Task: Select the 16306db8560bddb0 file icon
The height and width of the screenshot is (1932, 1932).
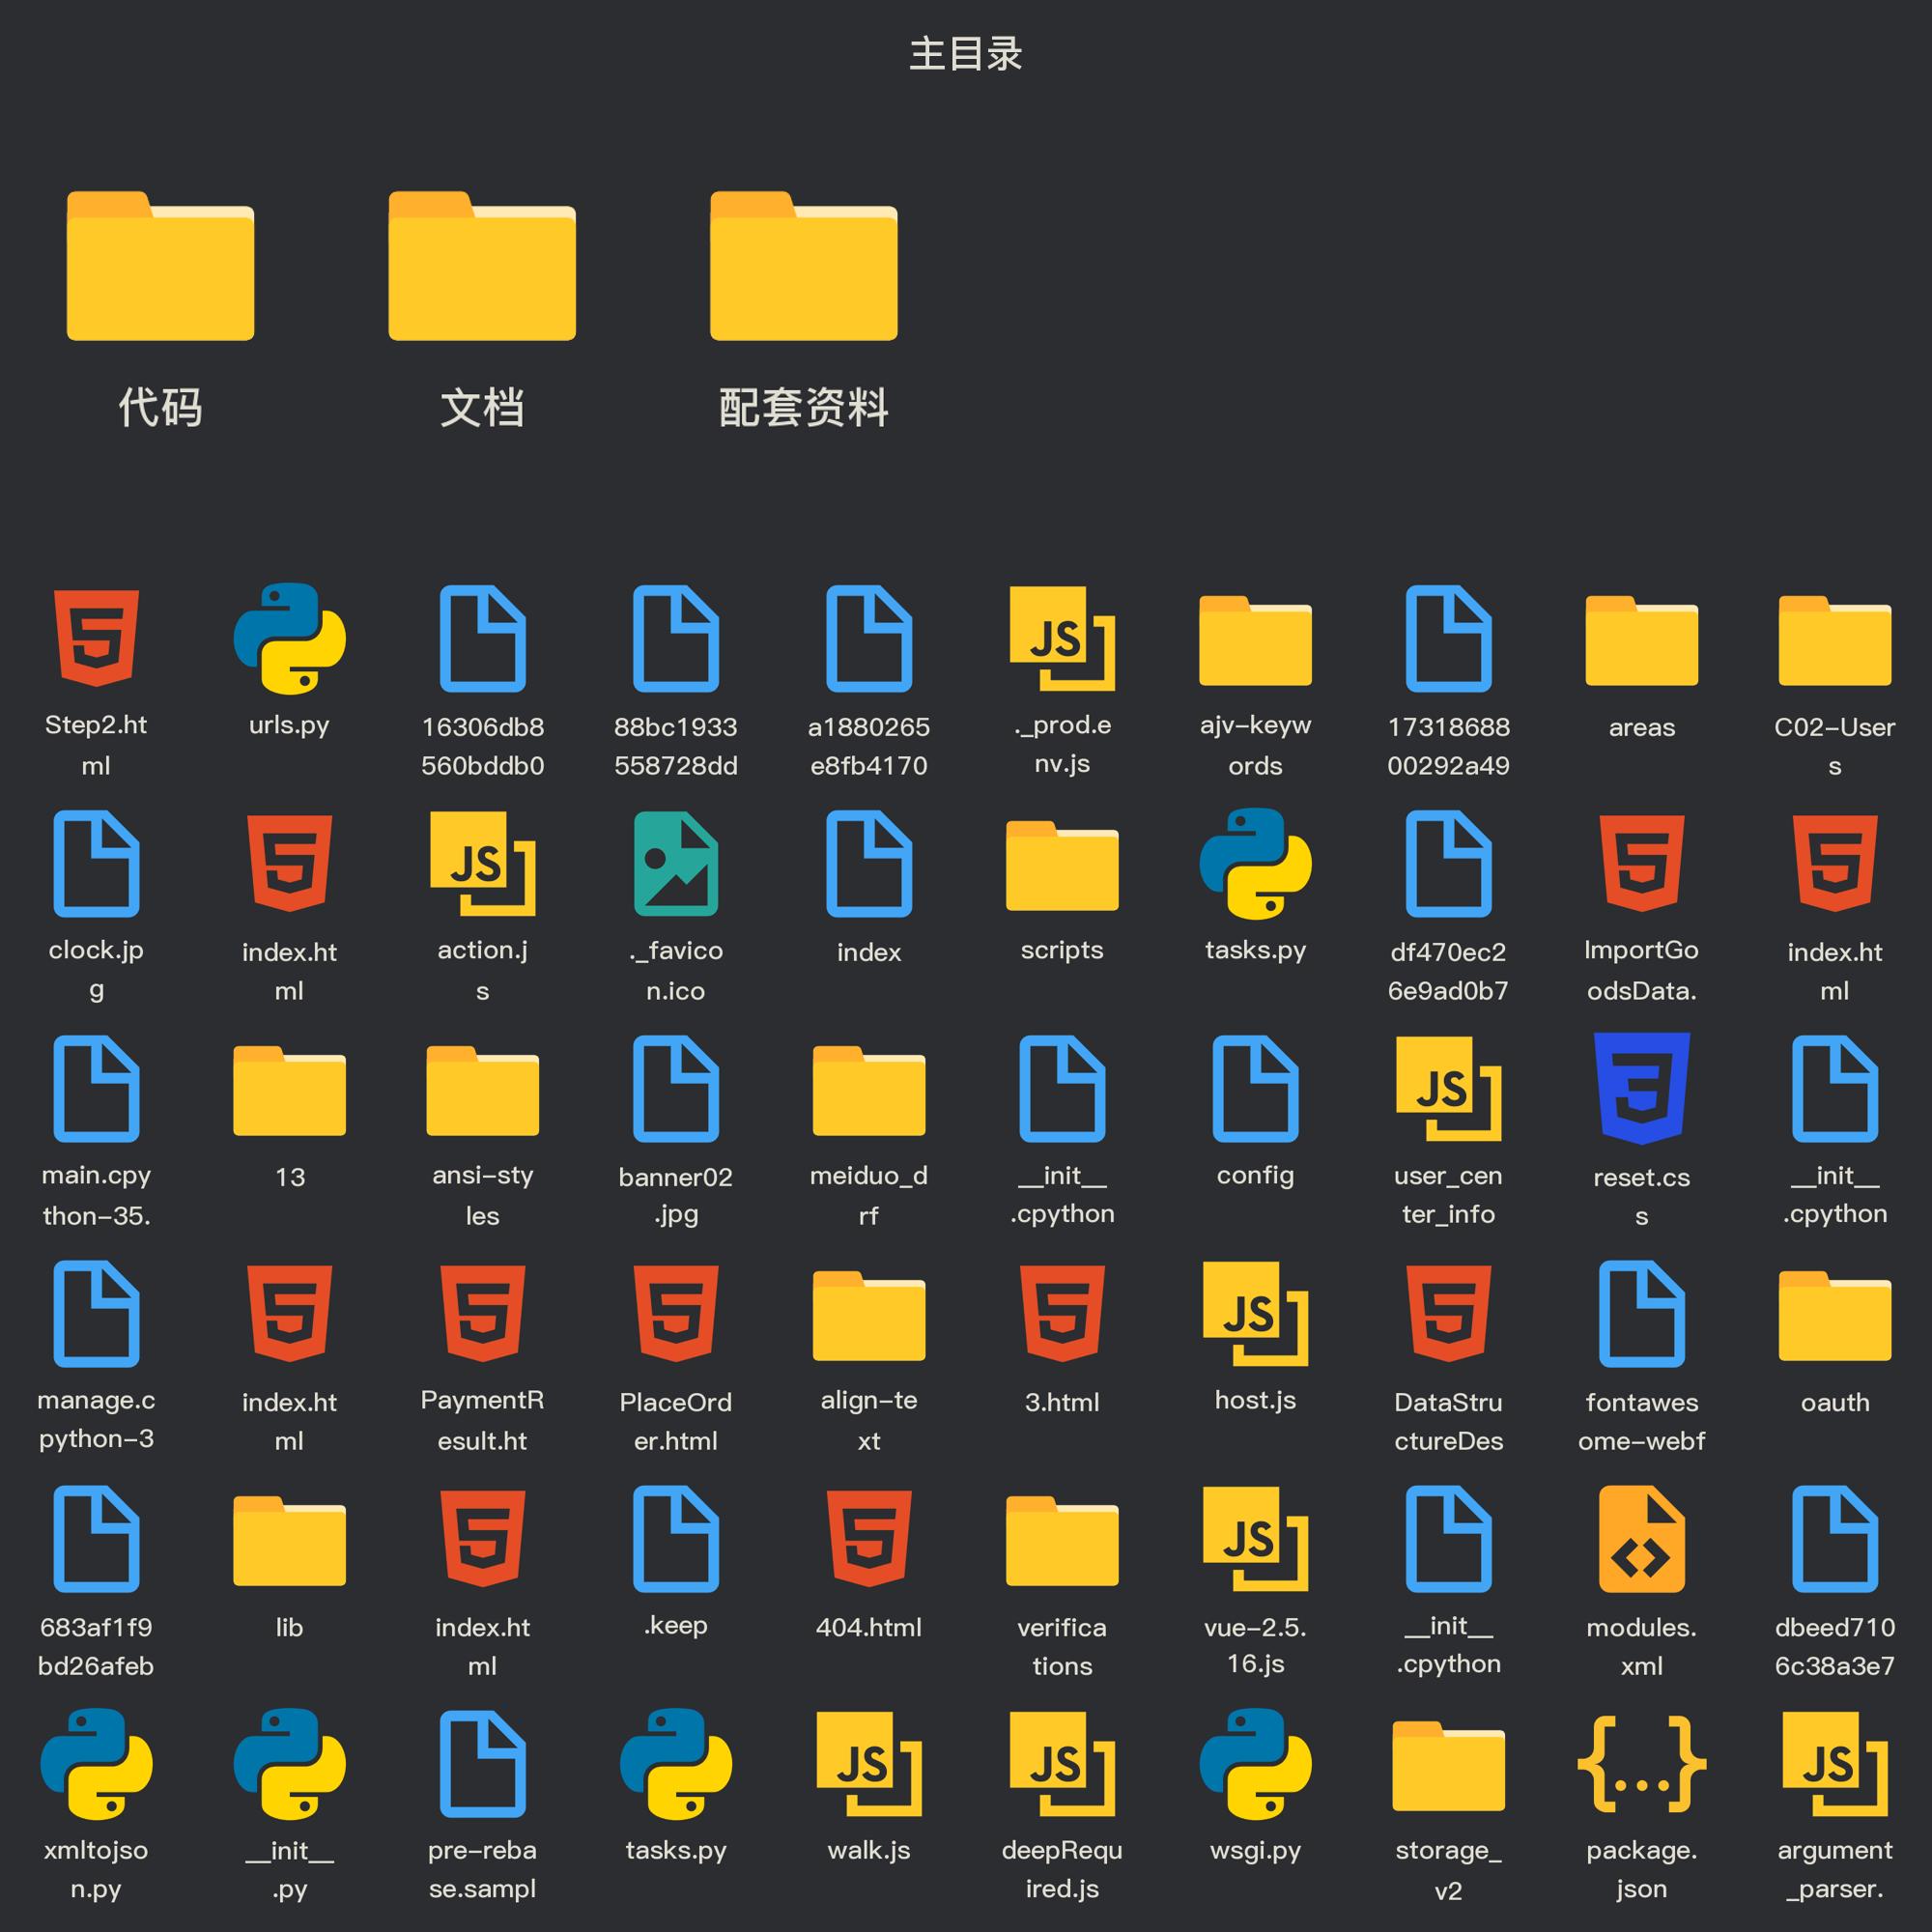Action: 483,638
